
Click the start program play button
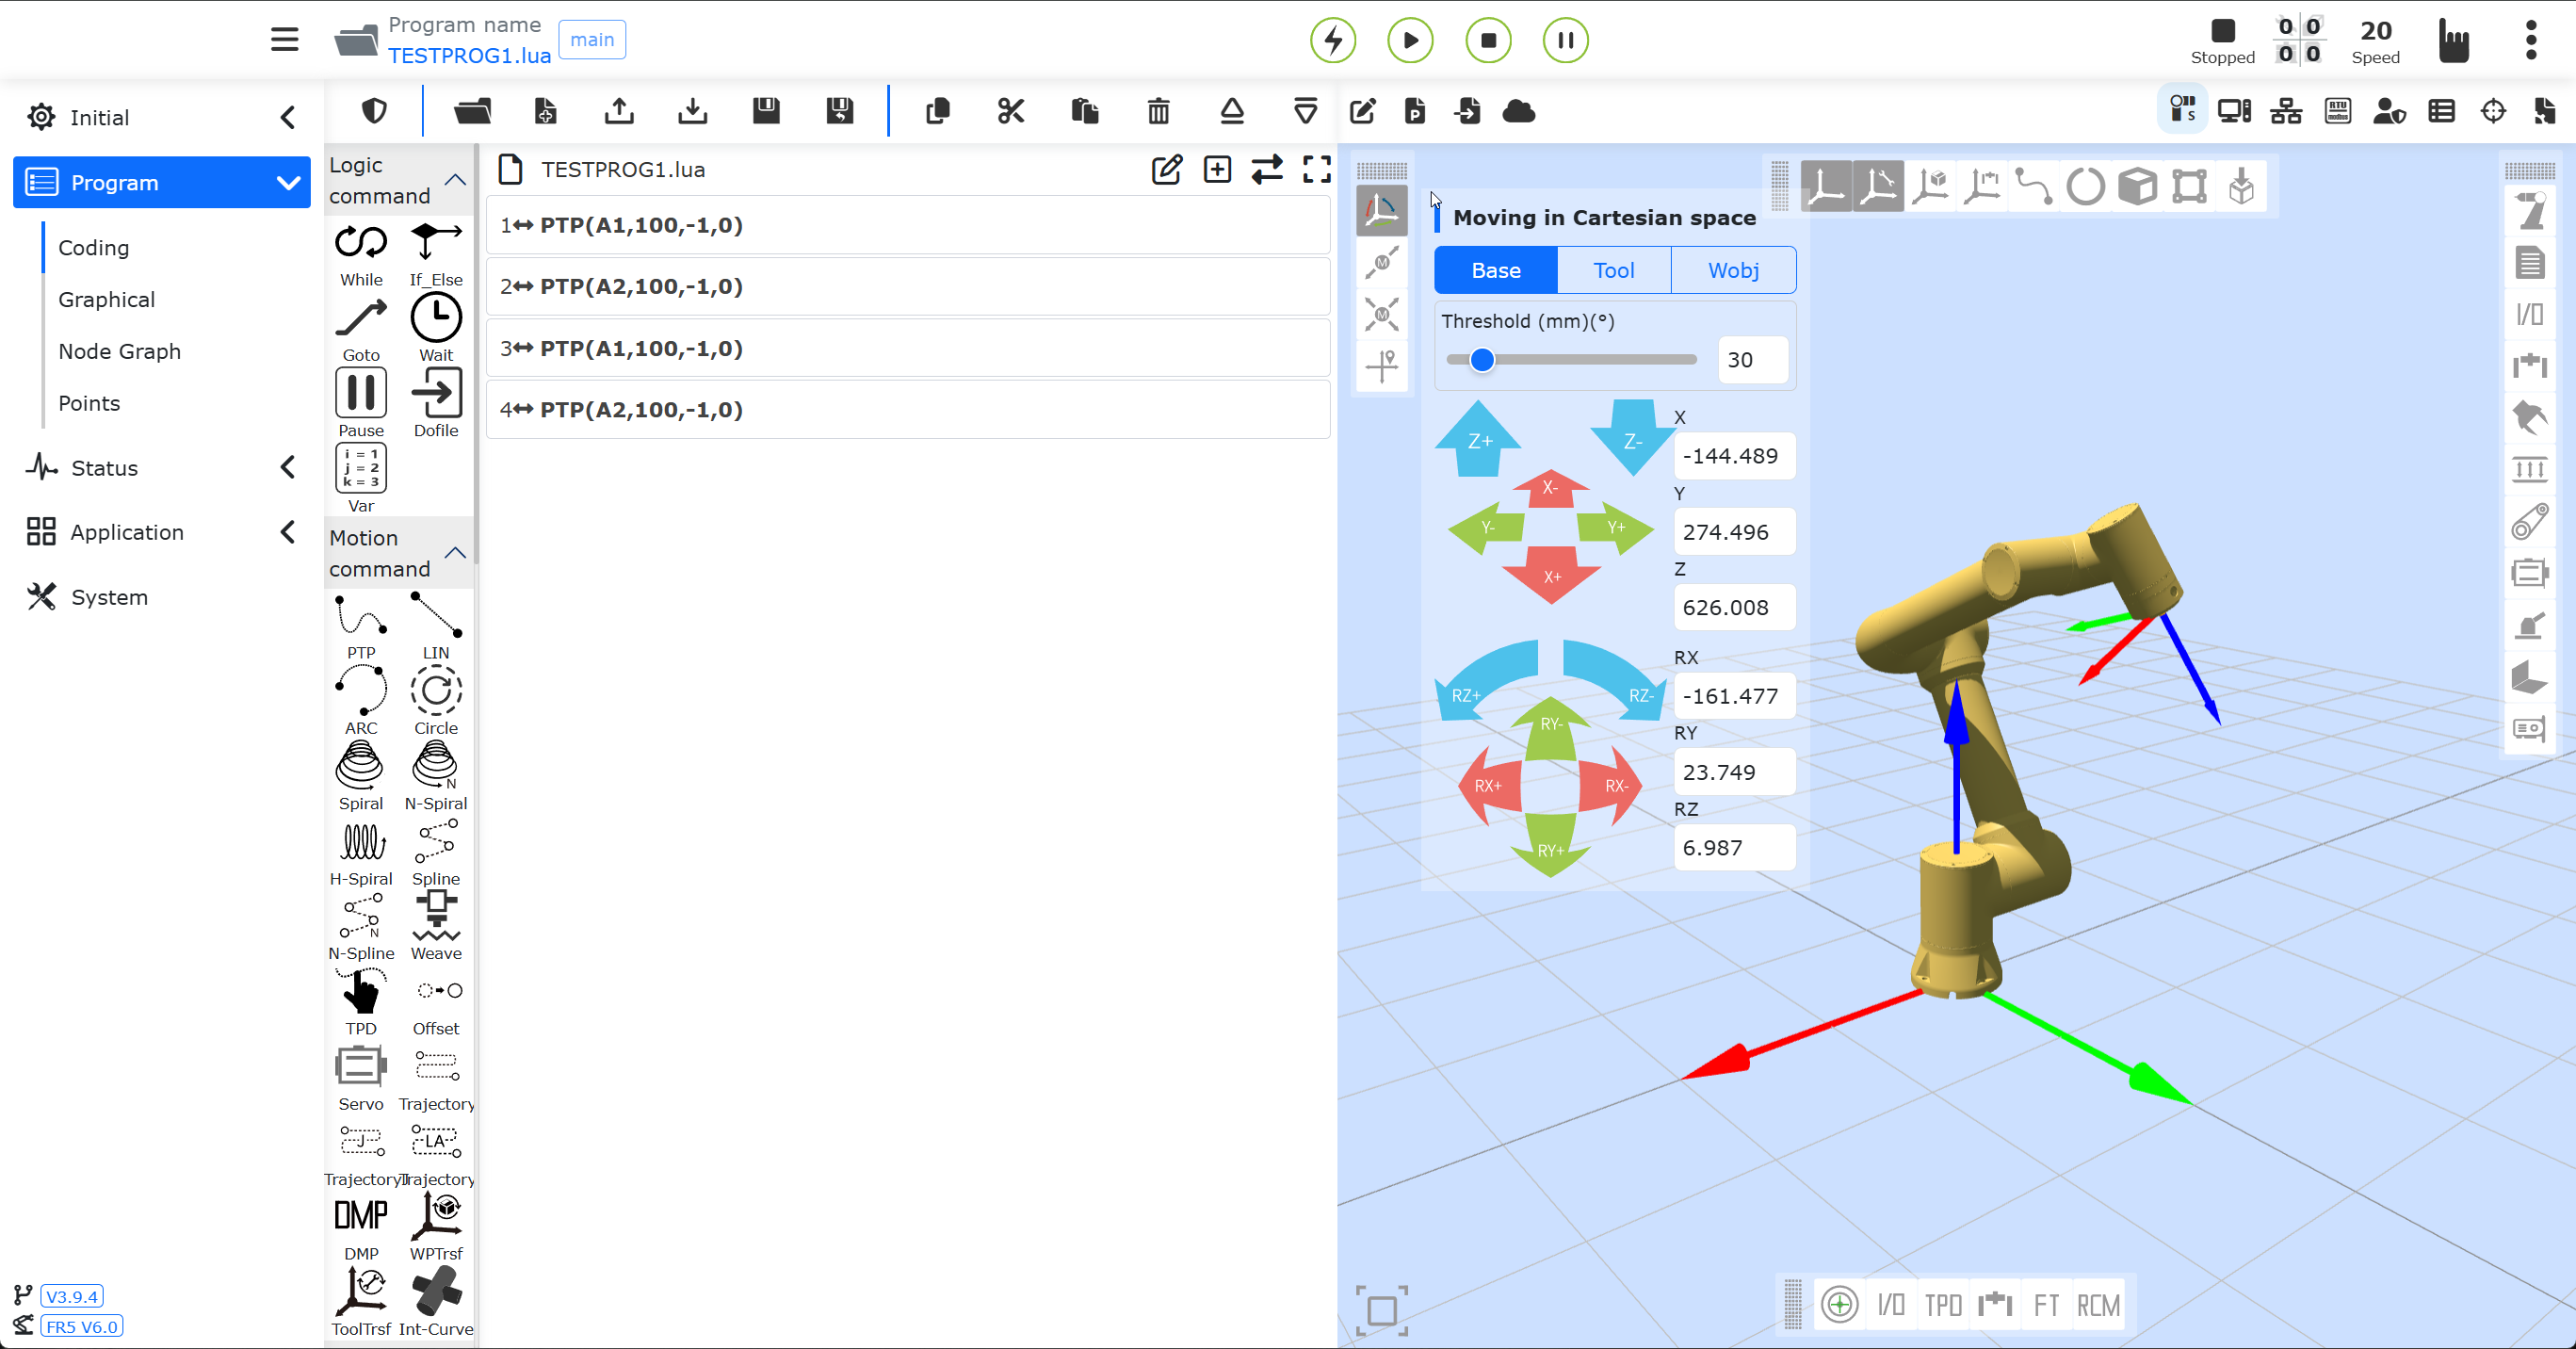click(x=1410, y=40)
